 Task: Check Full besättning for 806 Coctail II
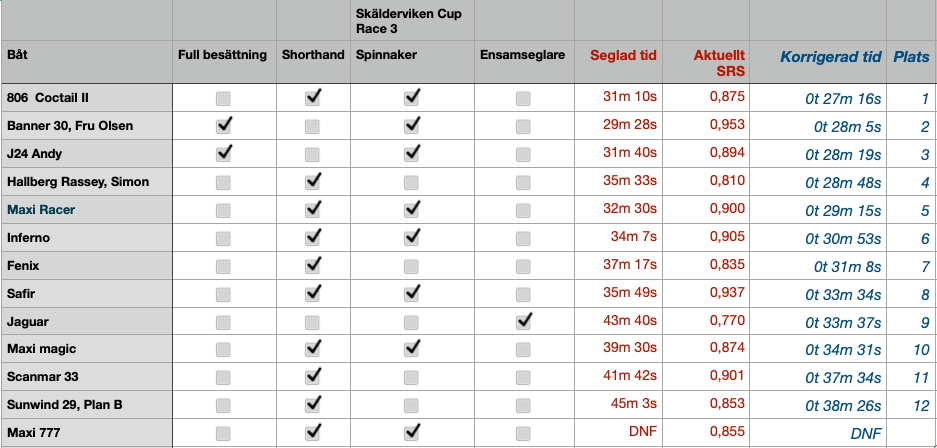(223, 98)
